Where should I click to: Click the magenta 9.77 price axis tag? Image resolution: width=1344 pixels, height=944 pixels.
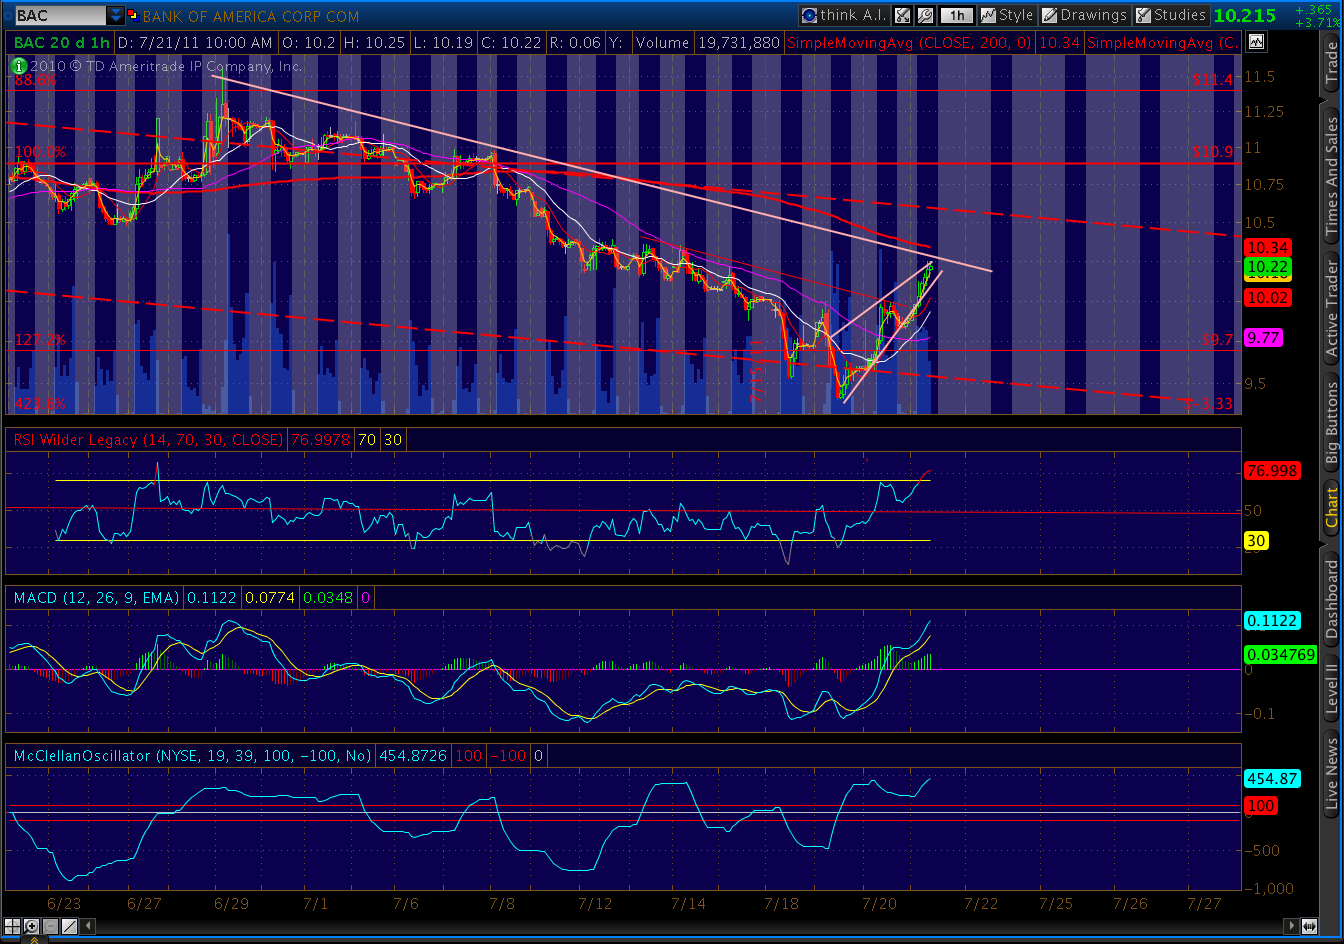tap(1262, 338)
